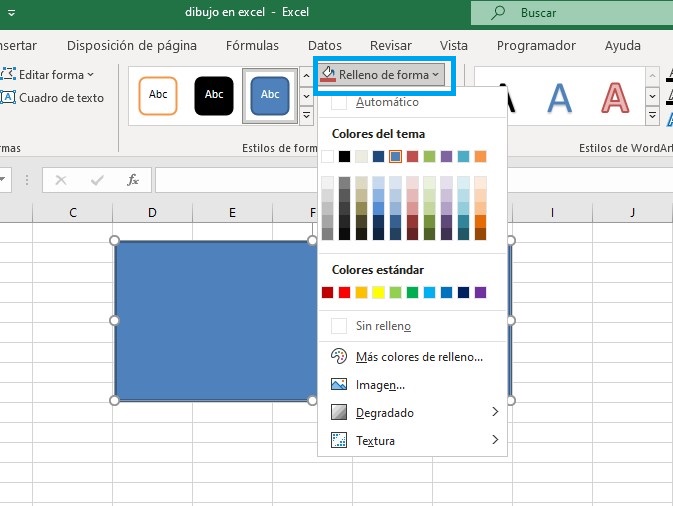Select column I header
This screenshot has width=673, height=506.
(x=552, y=212)
